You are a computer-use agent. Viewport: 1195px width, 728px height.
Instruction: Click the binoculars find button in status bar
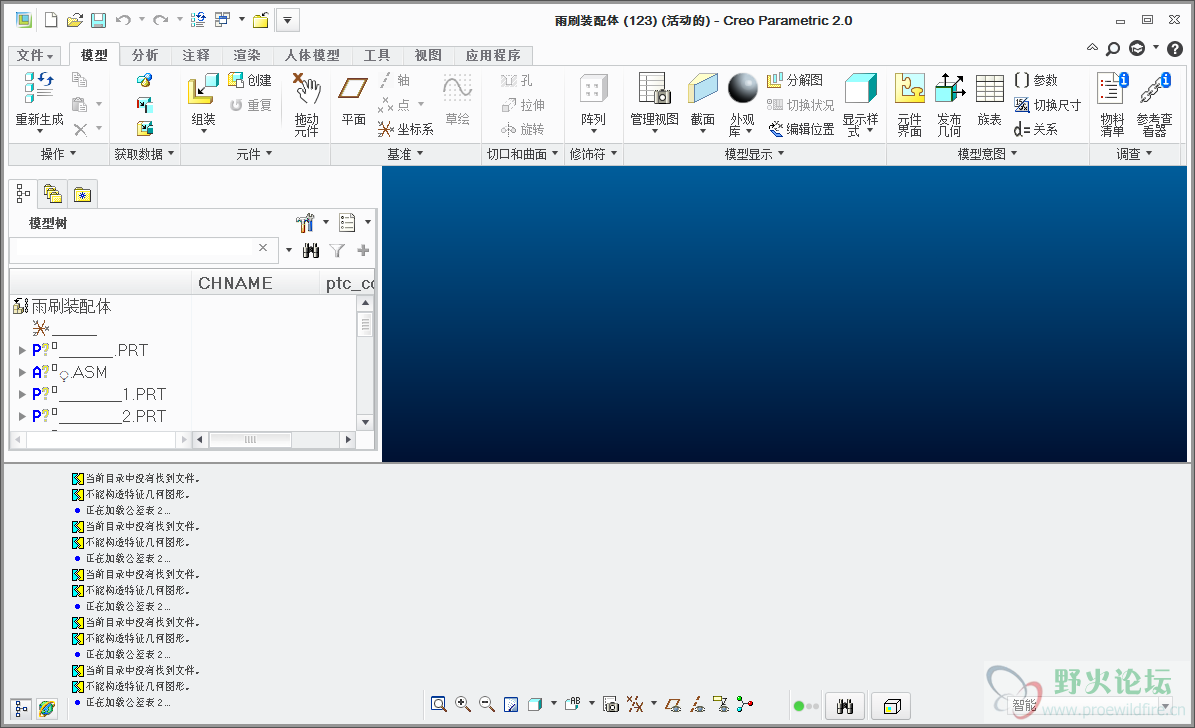844,706
